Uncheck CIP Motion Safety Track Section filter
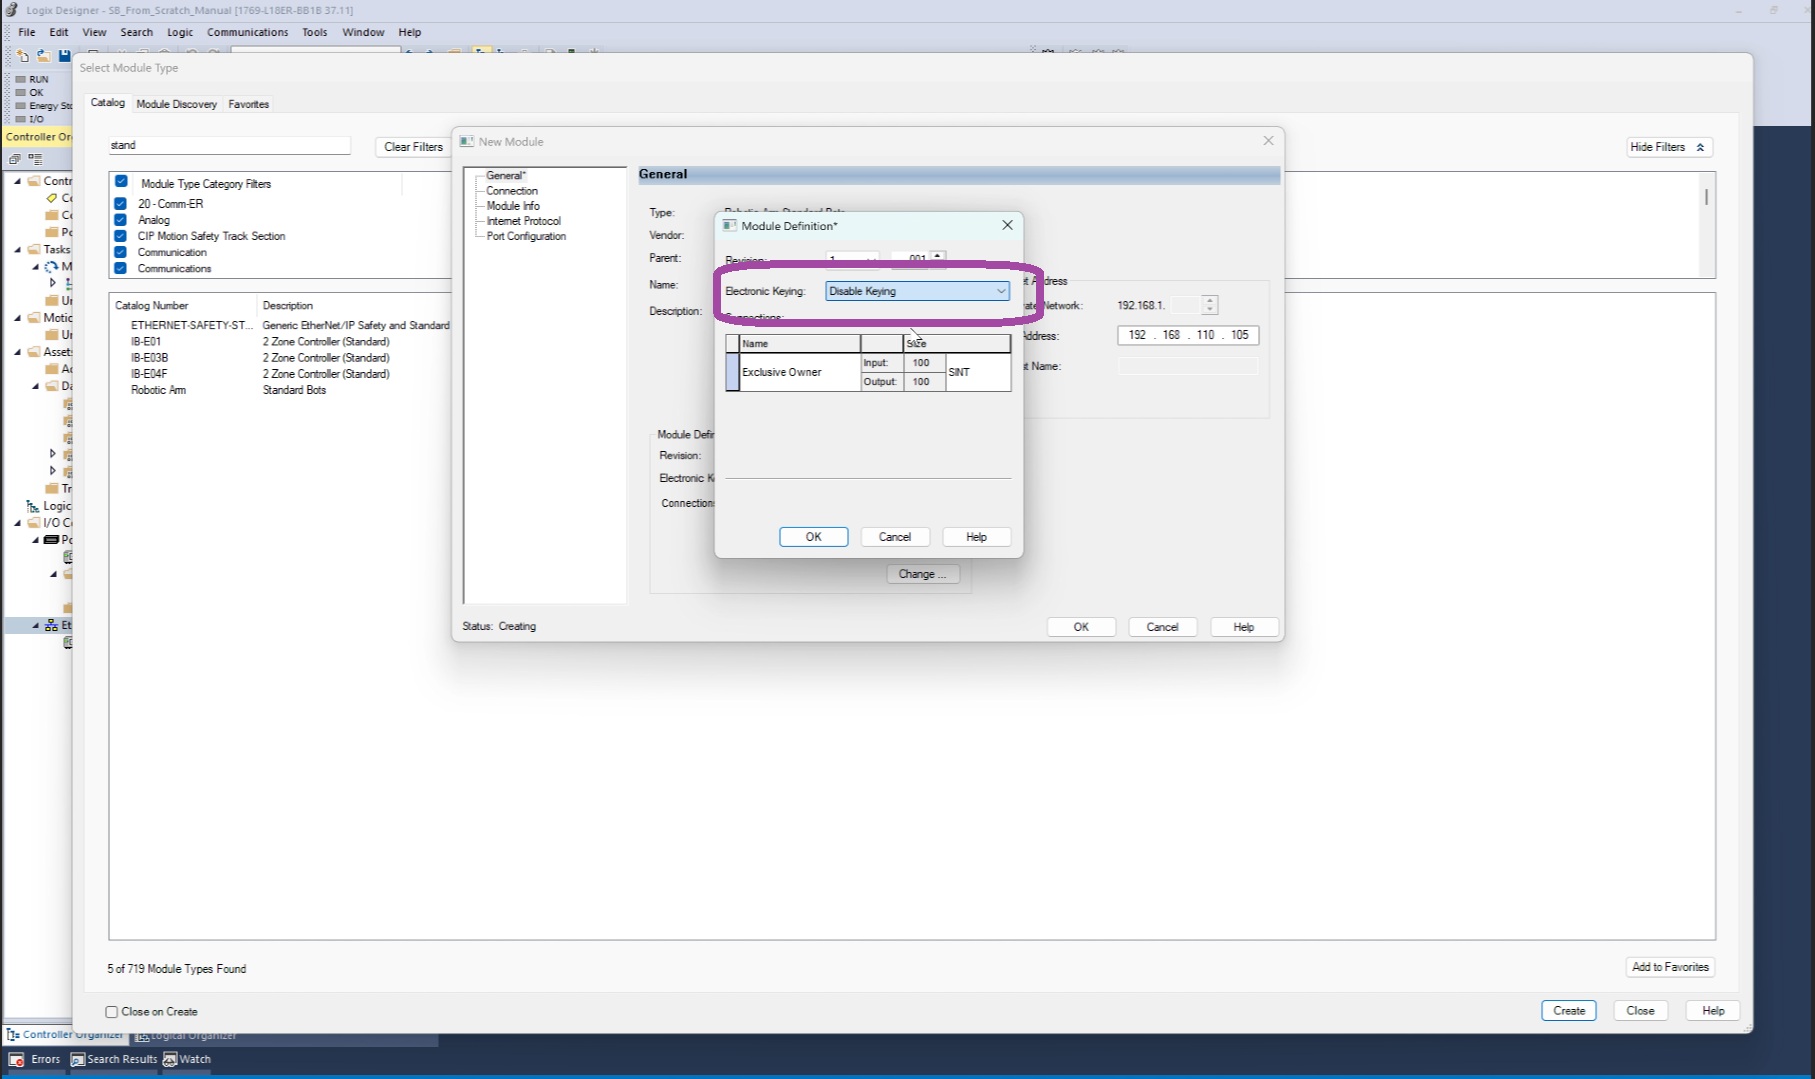1815x1079 pixels. click(121, 236)
